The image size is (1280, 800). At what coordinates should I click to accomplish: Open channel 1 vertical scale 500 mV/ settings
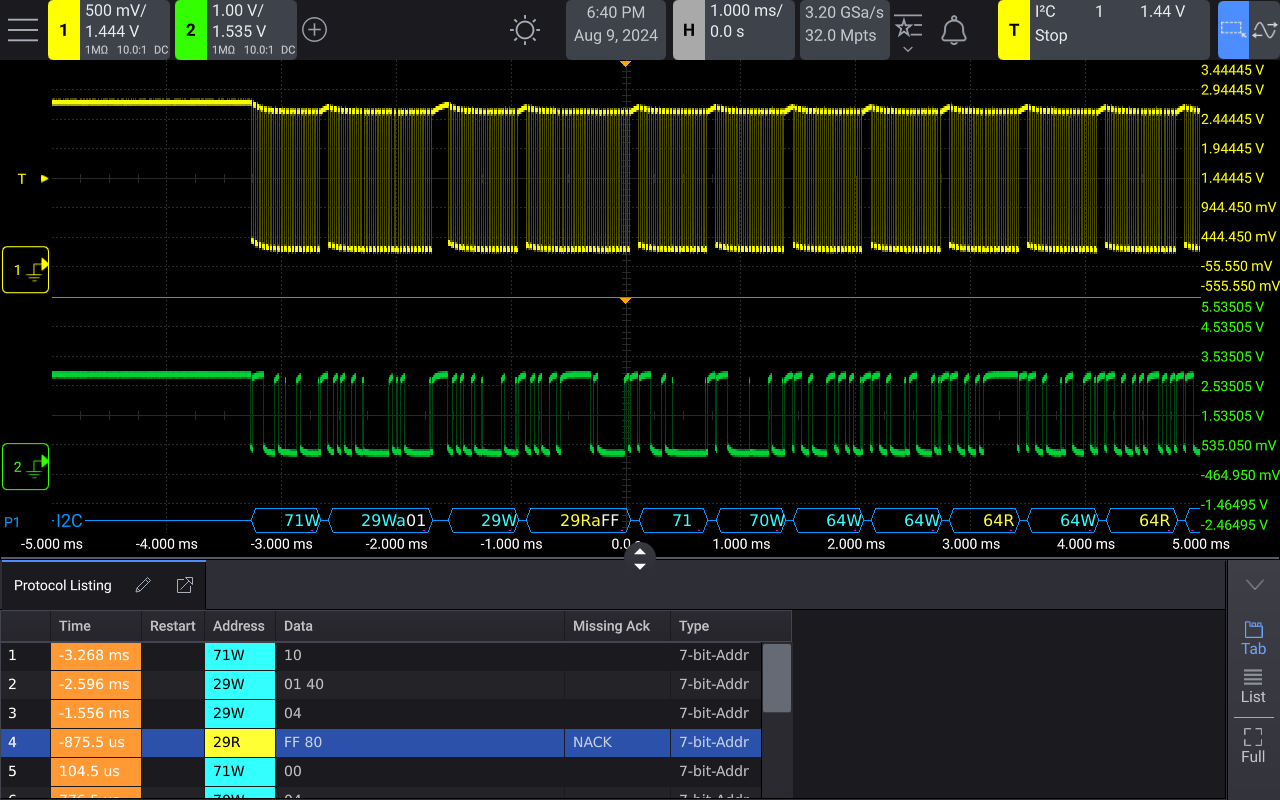pyautogui.click(x=125, y=30)
